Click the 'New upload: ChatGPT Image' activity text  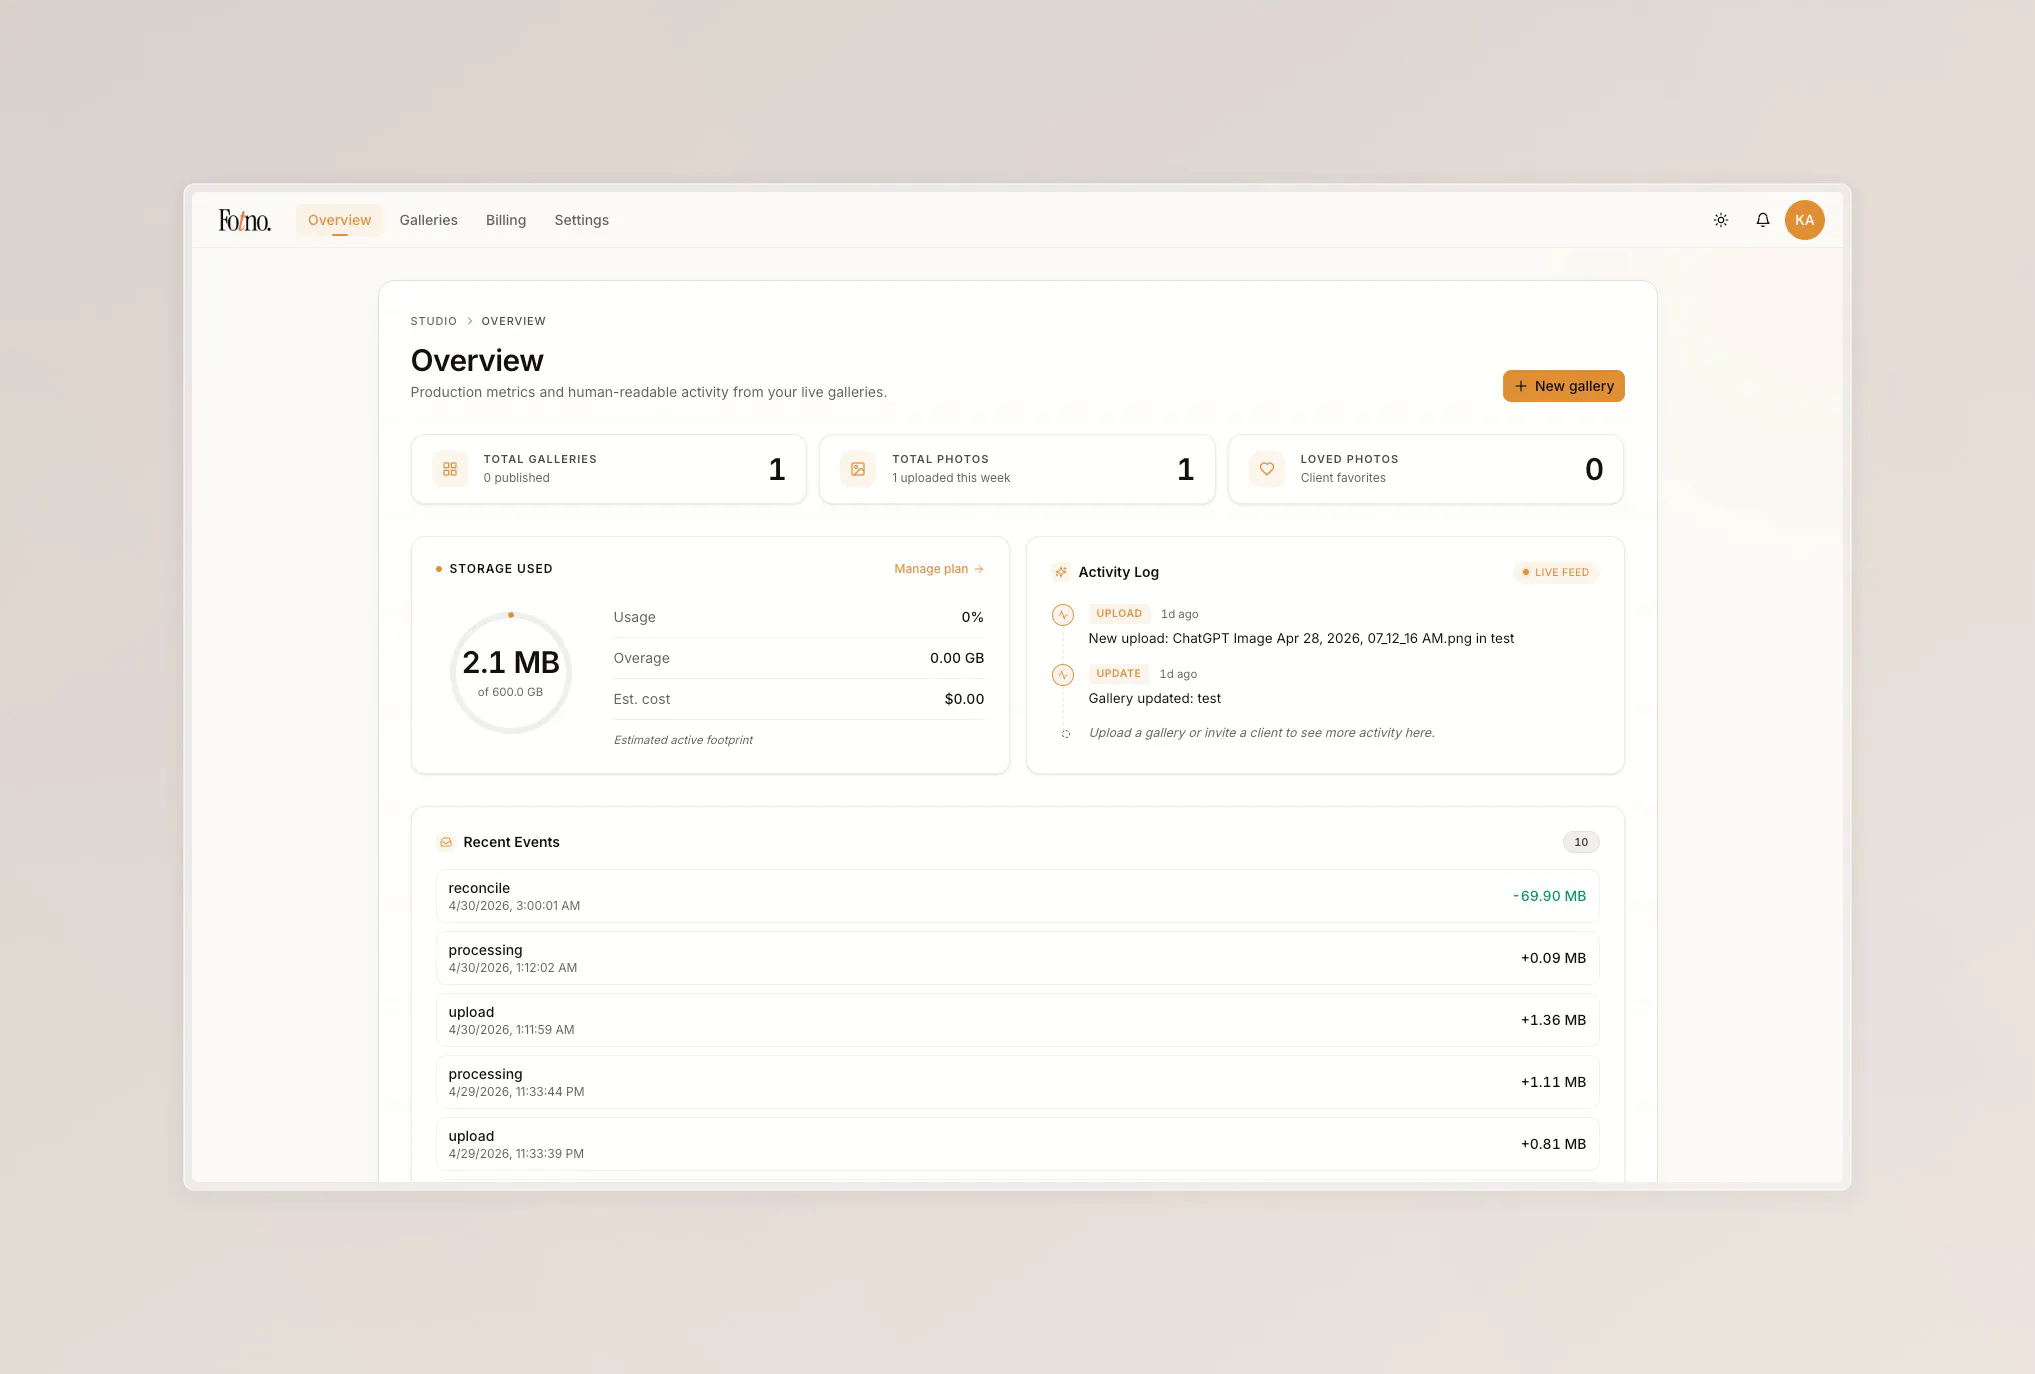pos(1301,638)
